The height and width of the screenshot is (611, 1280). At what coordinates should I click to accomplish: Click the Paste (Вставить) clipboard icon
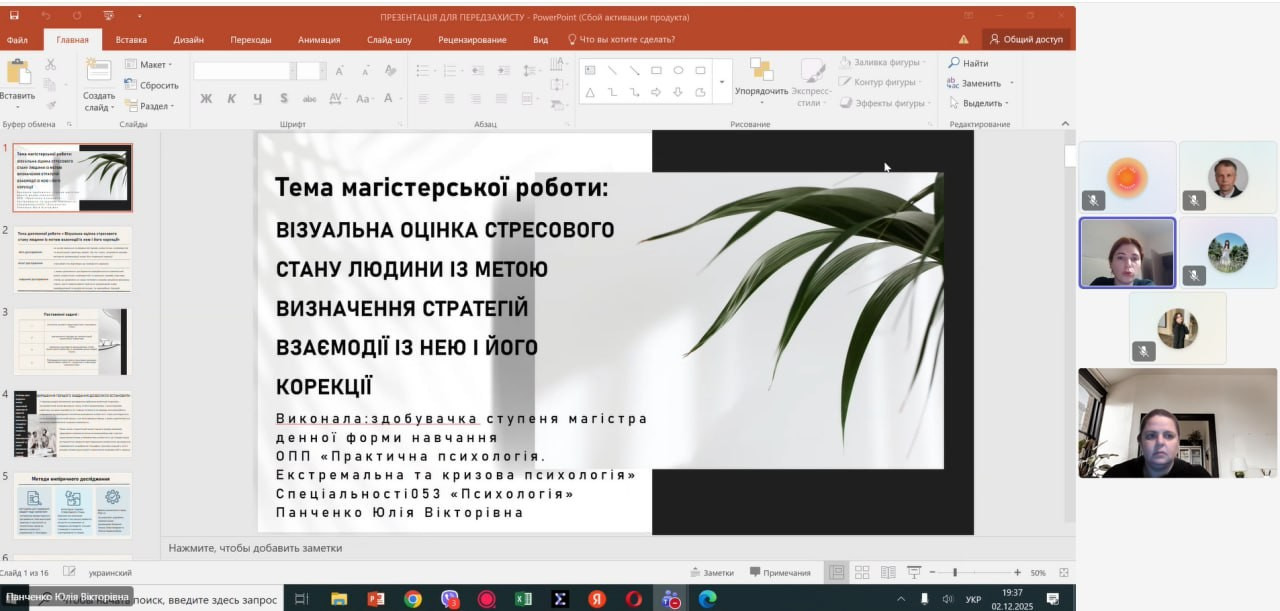[x=17, y=72]
